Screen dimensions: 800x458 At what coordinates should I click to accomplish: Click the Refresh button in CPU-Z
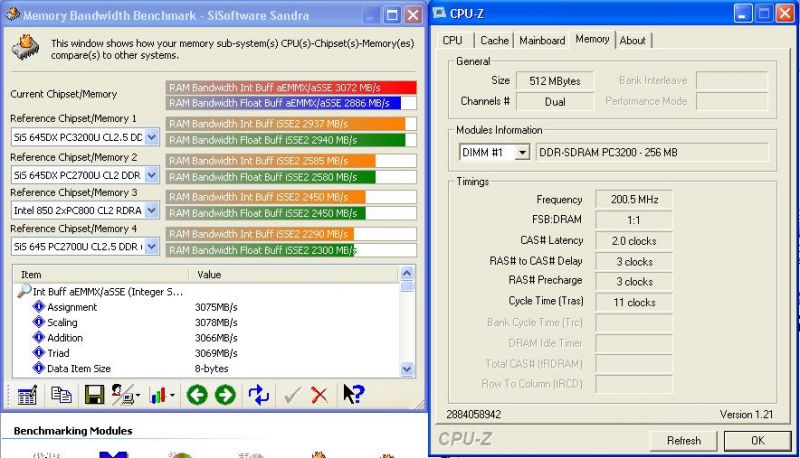[x=684, y=441]
